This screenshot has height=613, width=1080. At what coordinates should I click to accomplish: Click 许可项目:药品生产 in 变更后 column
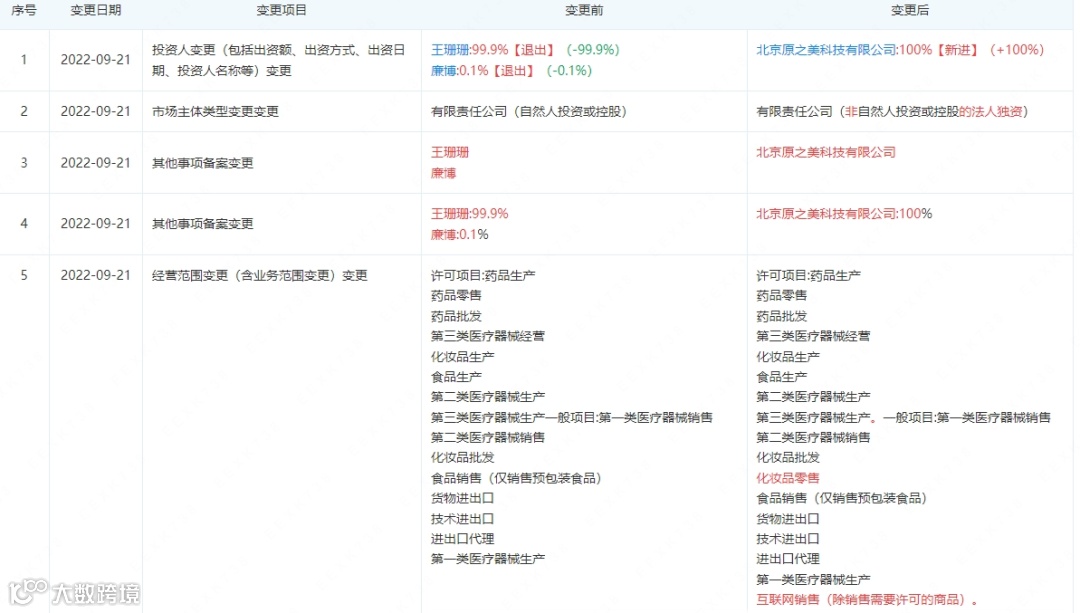click(x=809, y=276)
